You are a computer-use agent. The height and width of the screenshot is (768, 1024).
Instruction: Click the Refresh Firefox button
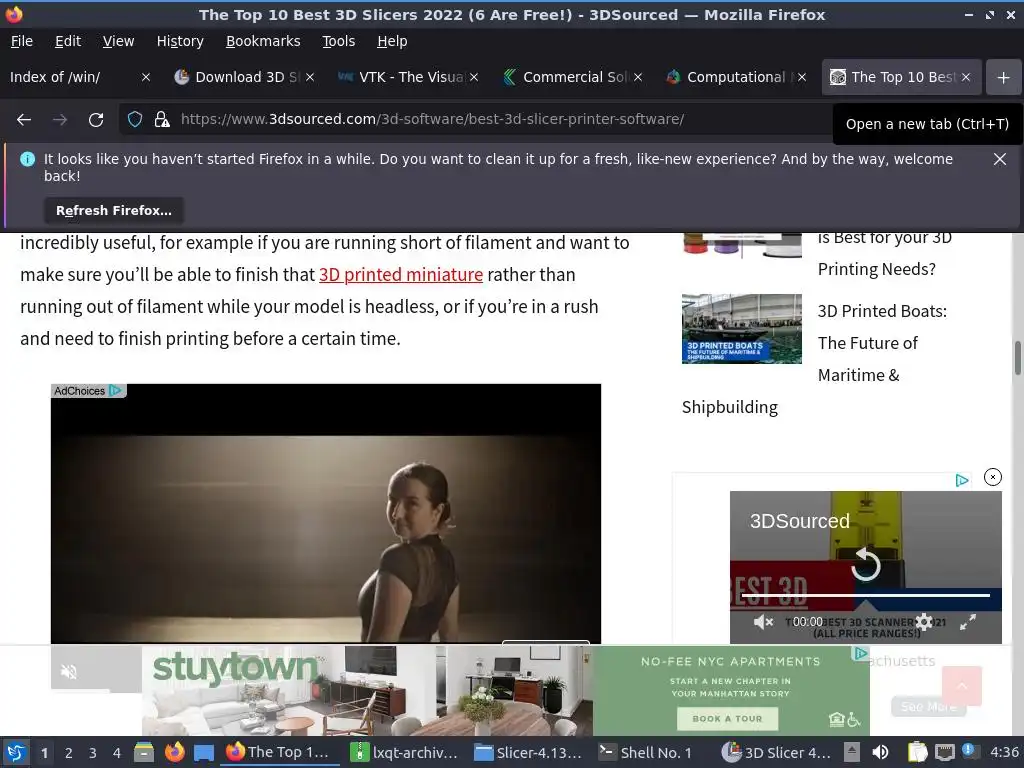pos(114,210)
